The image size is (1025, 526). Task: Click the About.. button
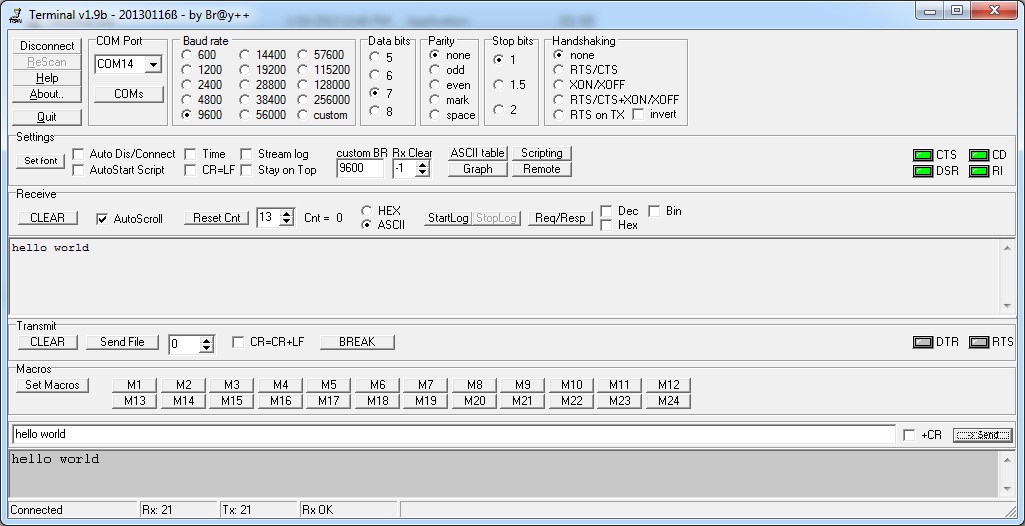(47, 94)
